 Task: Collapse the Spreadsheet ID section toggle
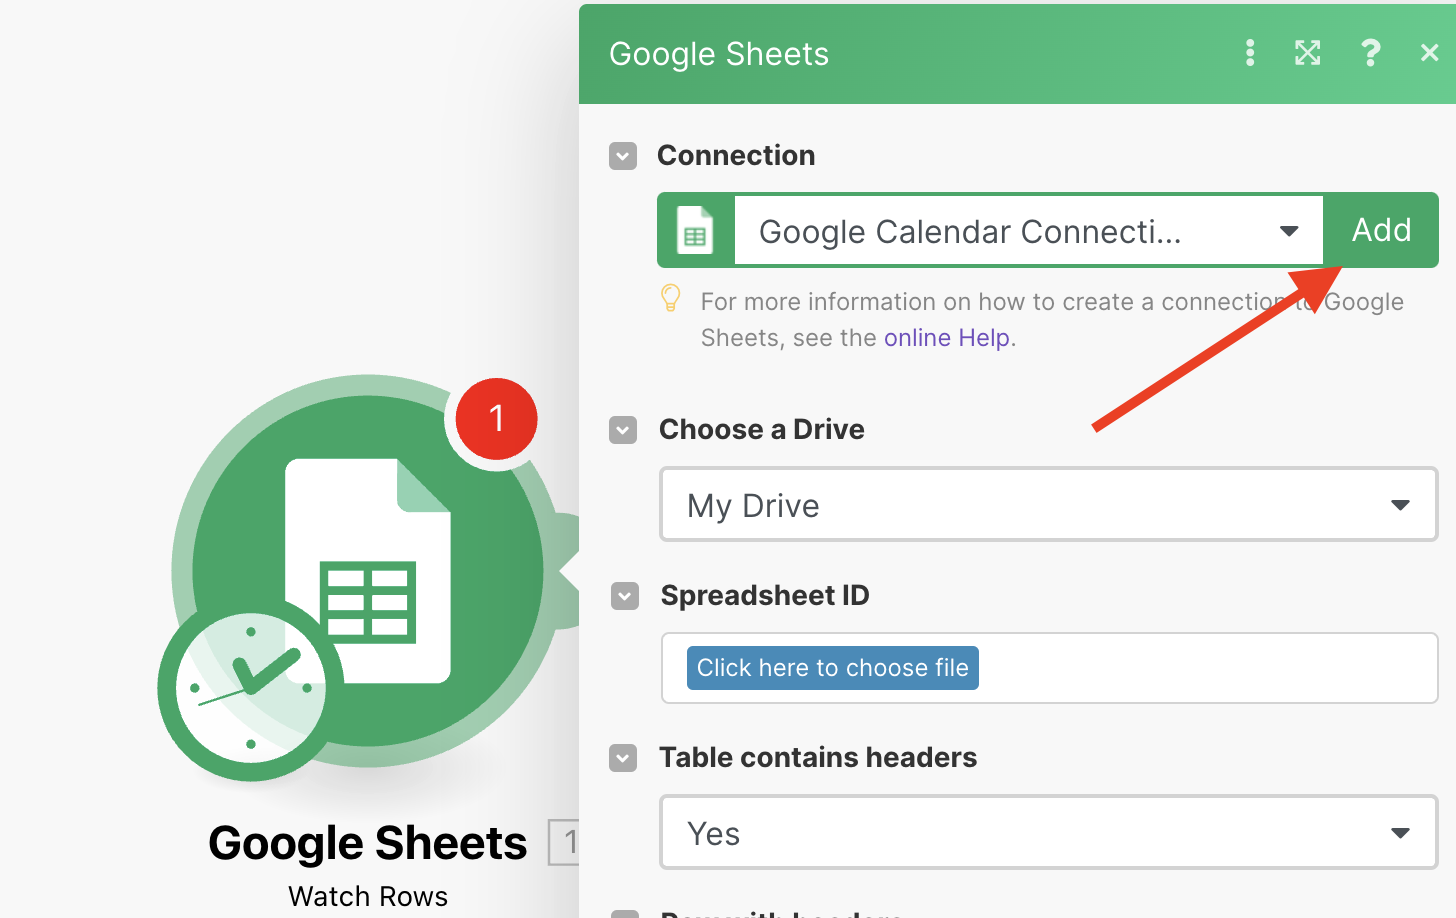tap(625, 596)
